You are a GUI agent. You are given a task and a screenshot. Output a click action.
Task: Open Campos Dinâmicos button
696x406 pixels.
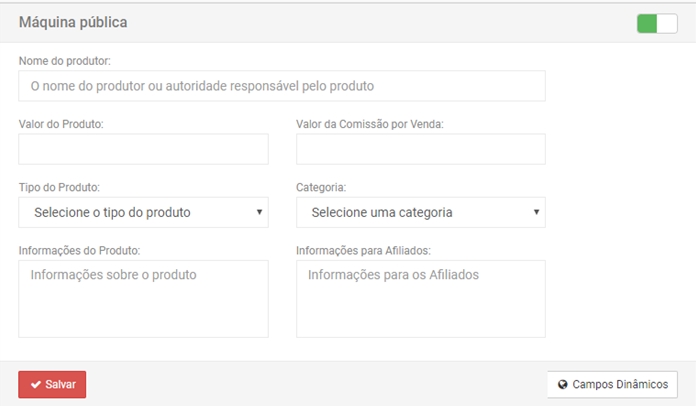[x=612, y=385]
